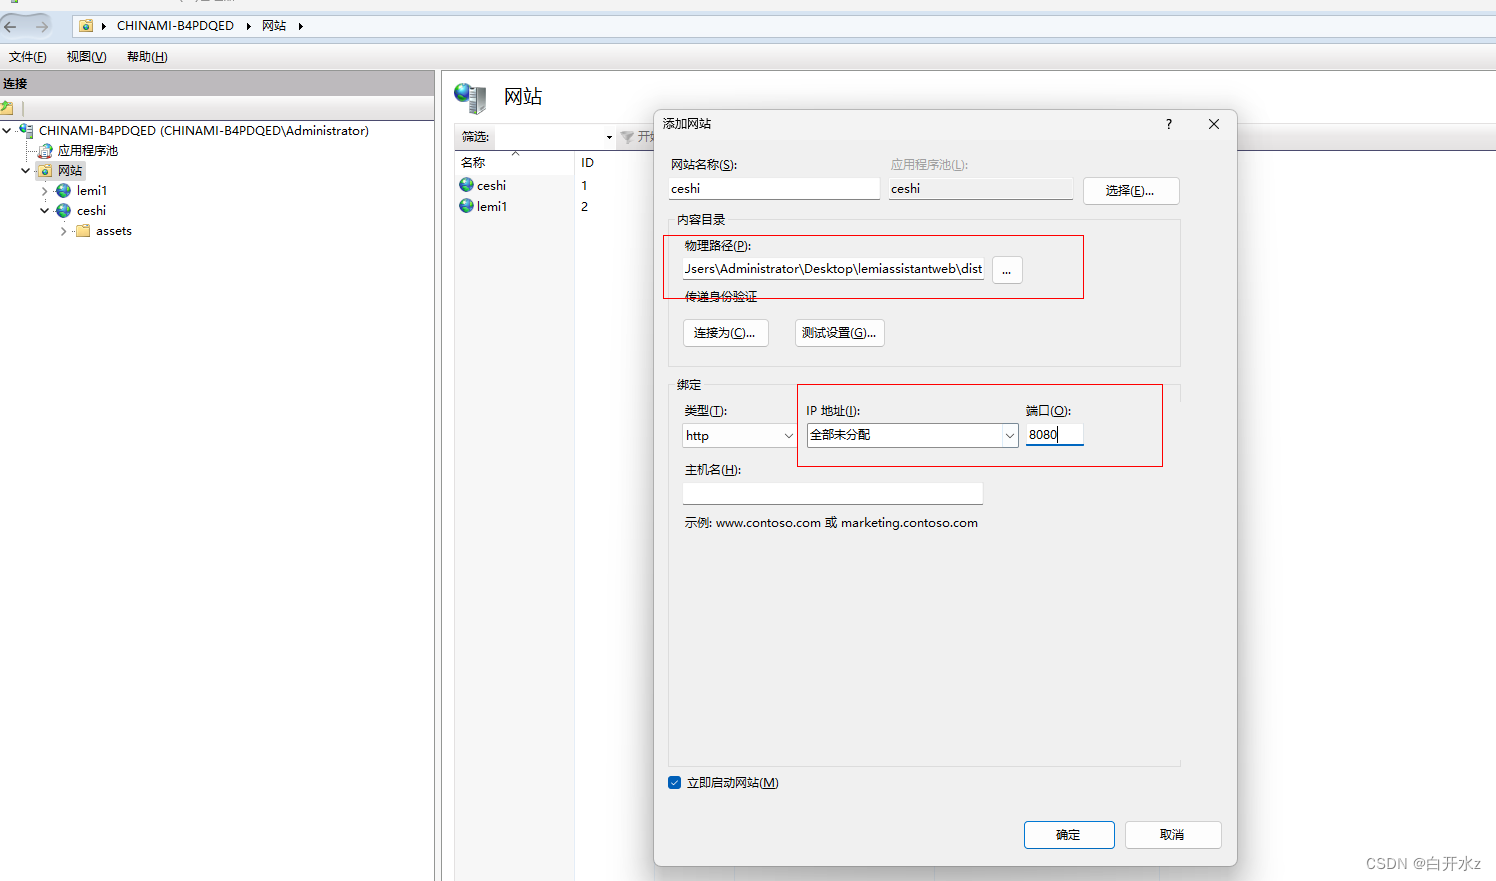Click the ceshi globe icon in sites list
The height and width of the screenshot is (881, 1496).
point(467,185)
